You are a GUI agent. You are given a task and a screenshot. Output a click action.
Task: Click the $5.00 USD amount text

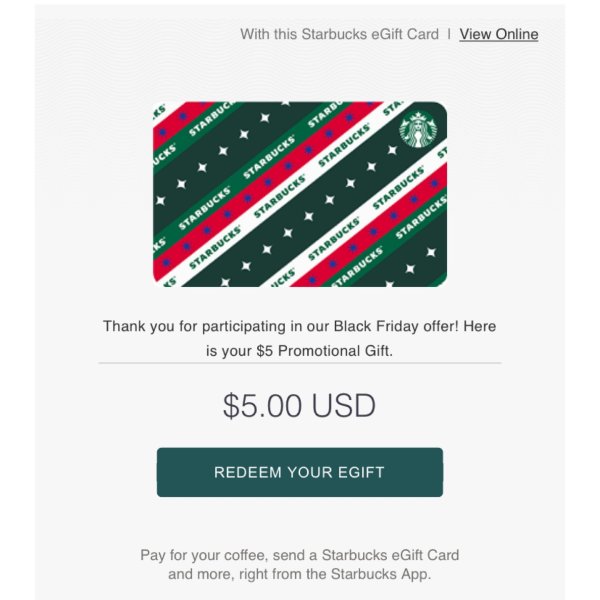[299, 406]
